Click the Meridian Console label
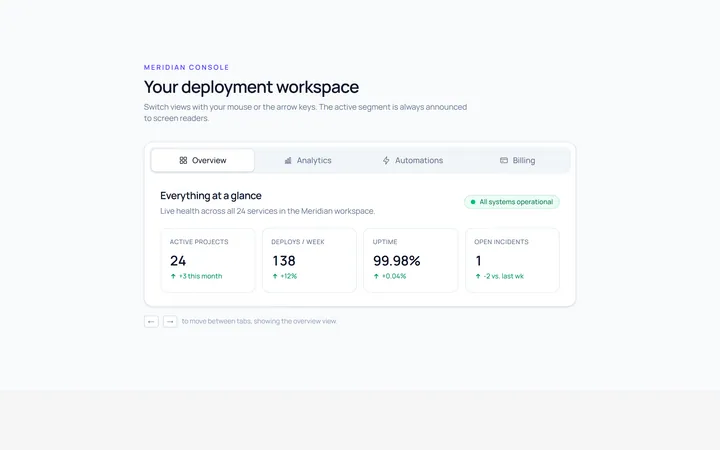 186,68
